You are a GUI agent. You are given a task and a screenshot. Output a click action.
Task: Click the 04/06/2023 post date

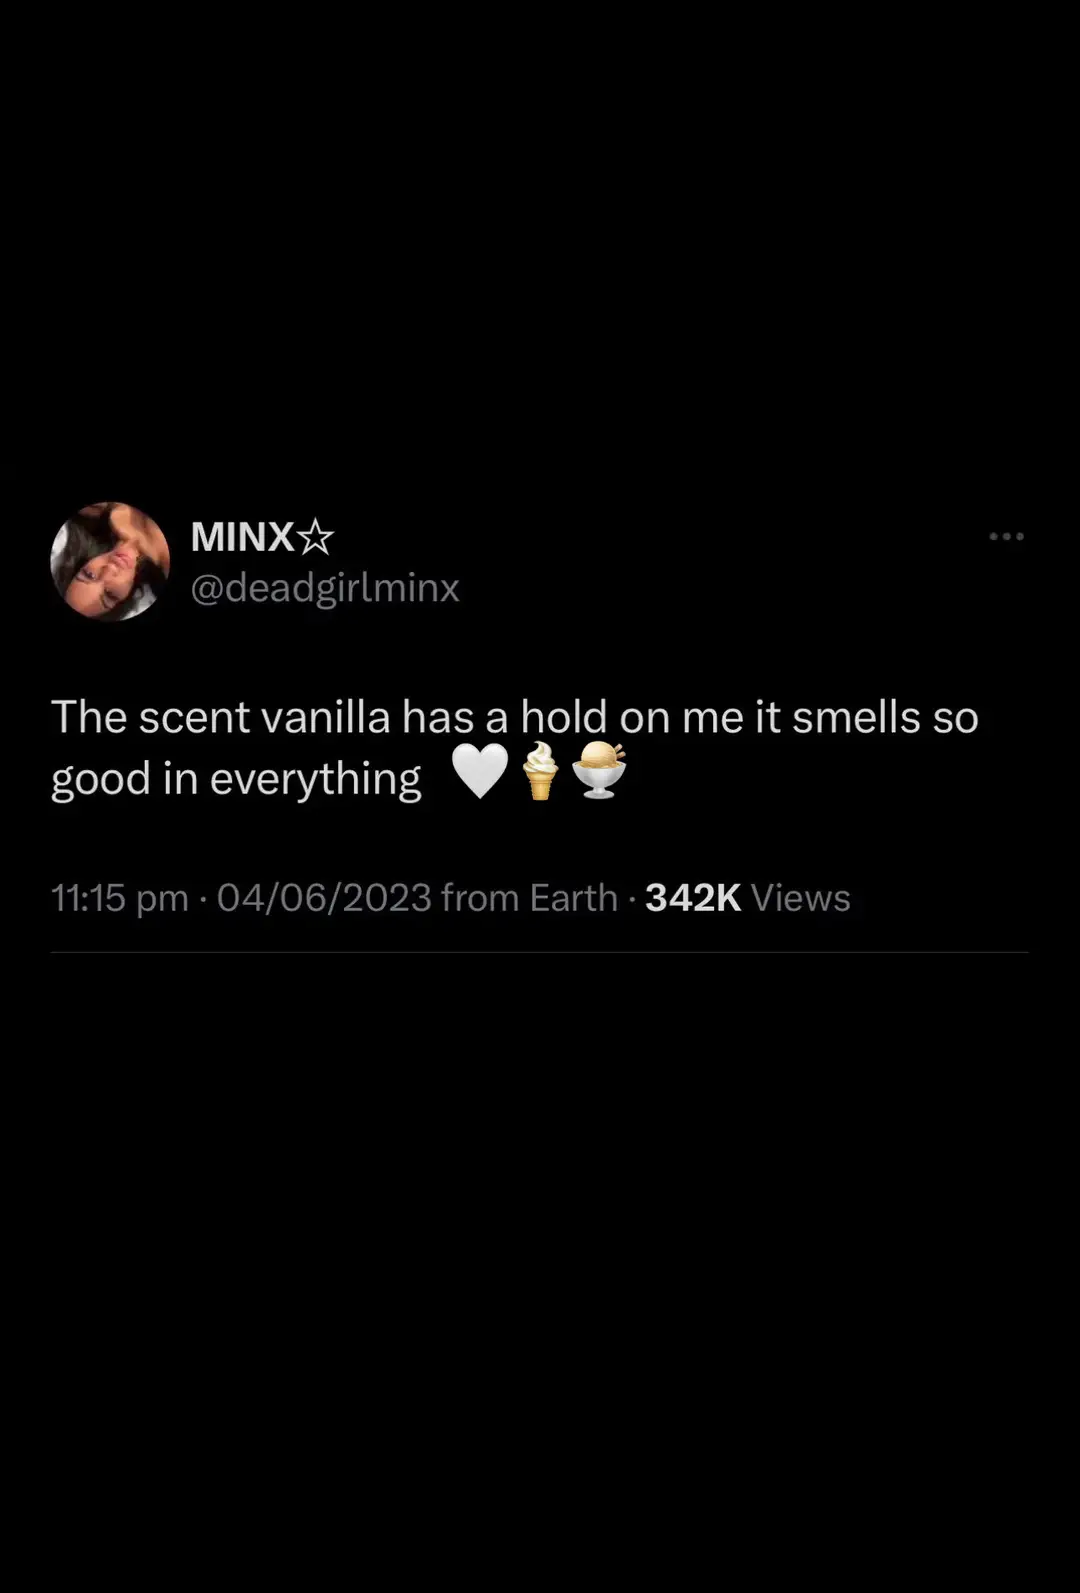[x=324, y=898]
